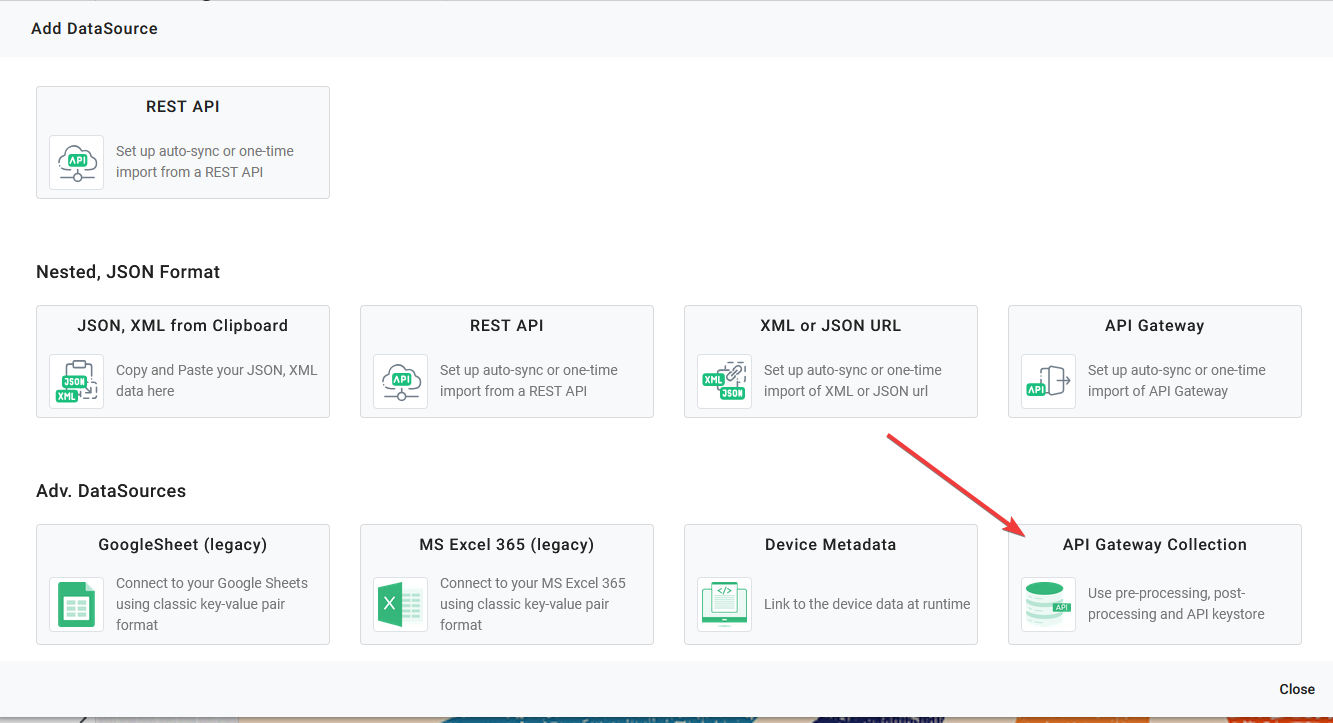Click the XML or JSON URL link icon
Image resolution: width=1333 pixels, height=723 pixels.
coord(725,382)
